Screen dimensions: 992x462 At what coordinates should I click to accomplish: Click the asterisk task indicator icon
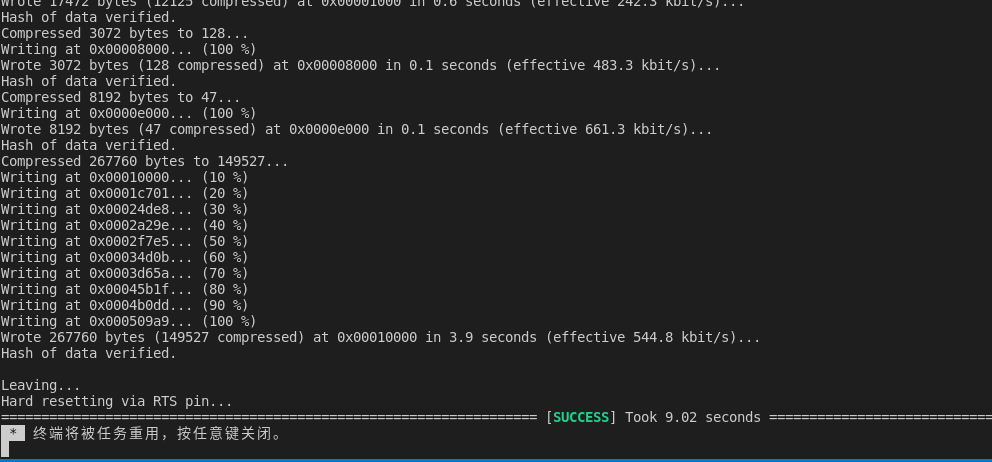pos(13,433)
